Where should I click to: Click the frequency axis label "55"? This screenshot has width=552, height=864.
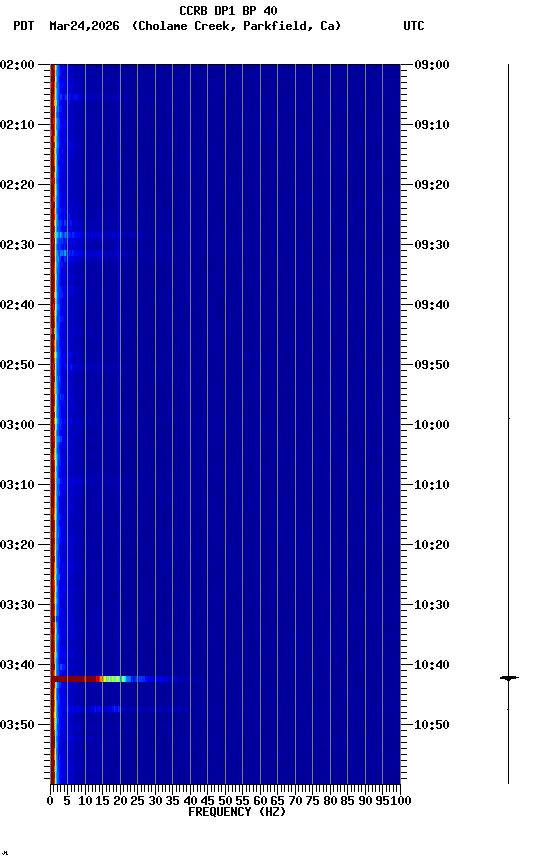pos(242,801)
